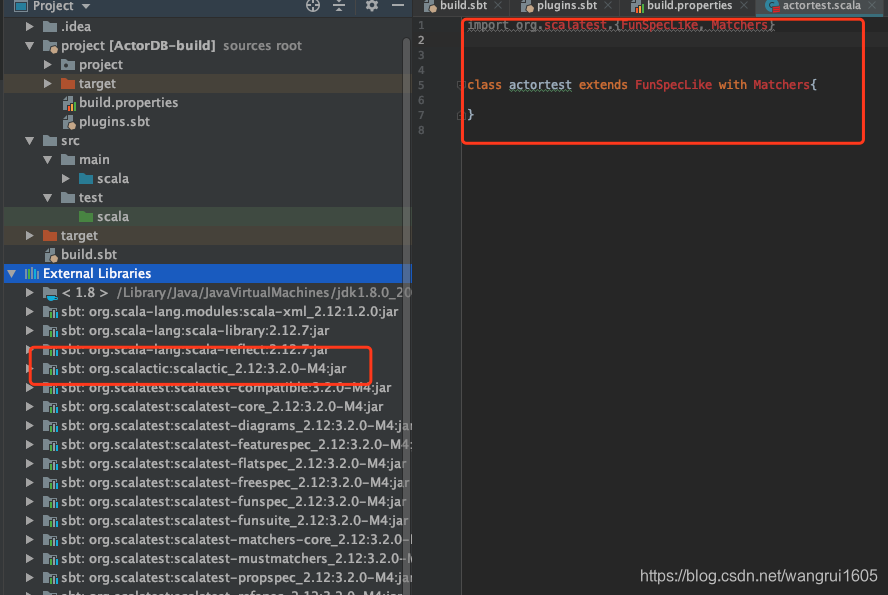
Task: Expand the nested project folder
Action: 48,65
